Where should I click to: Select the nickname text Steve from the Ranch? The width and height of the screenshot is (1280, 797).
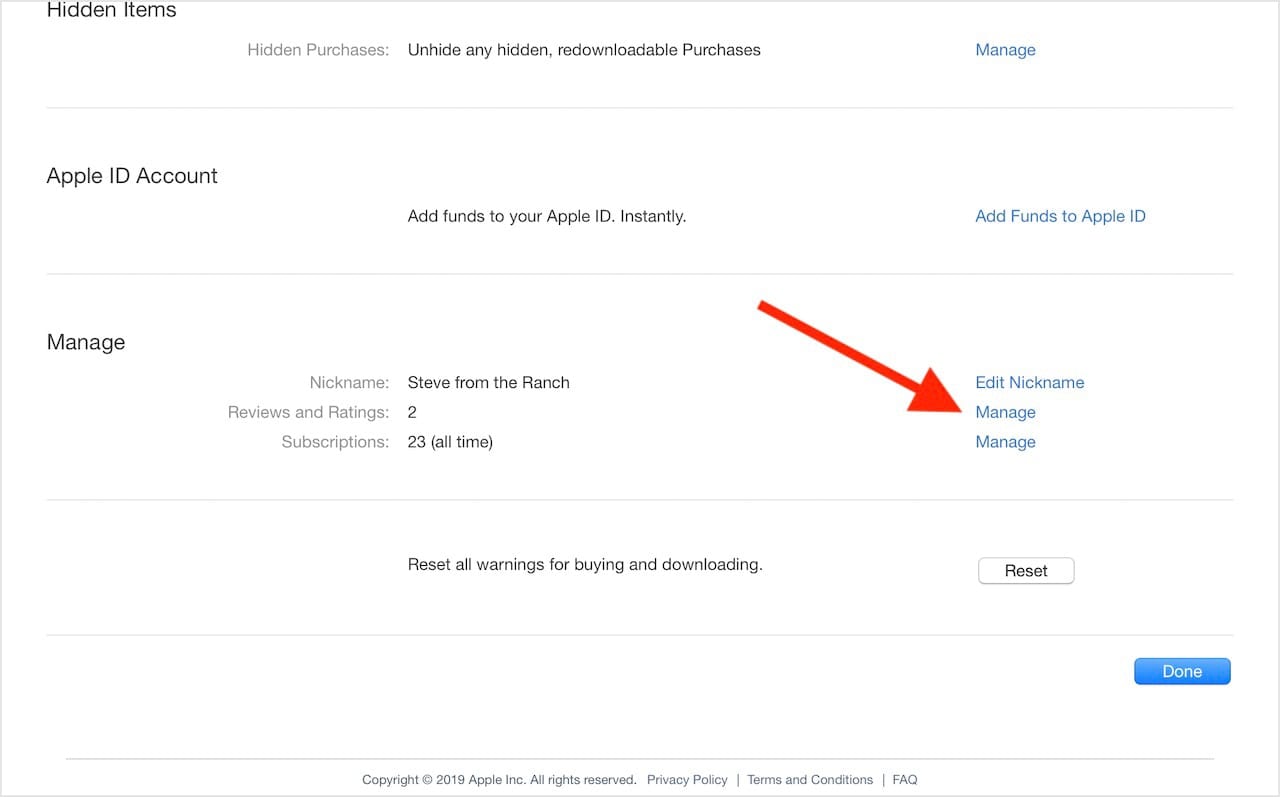[x=488, y=382]
